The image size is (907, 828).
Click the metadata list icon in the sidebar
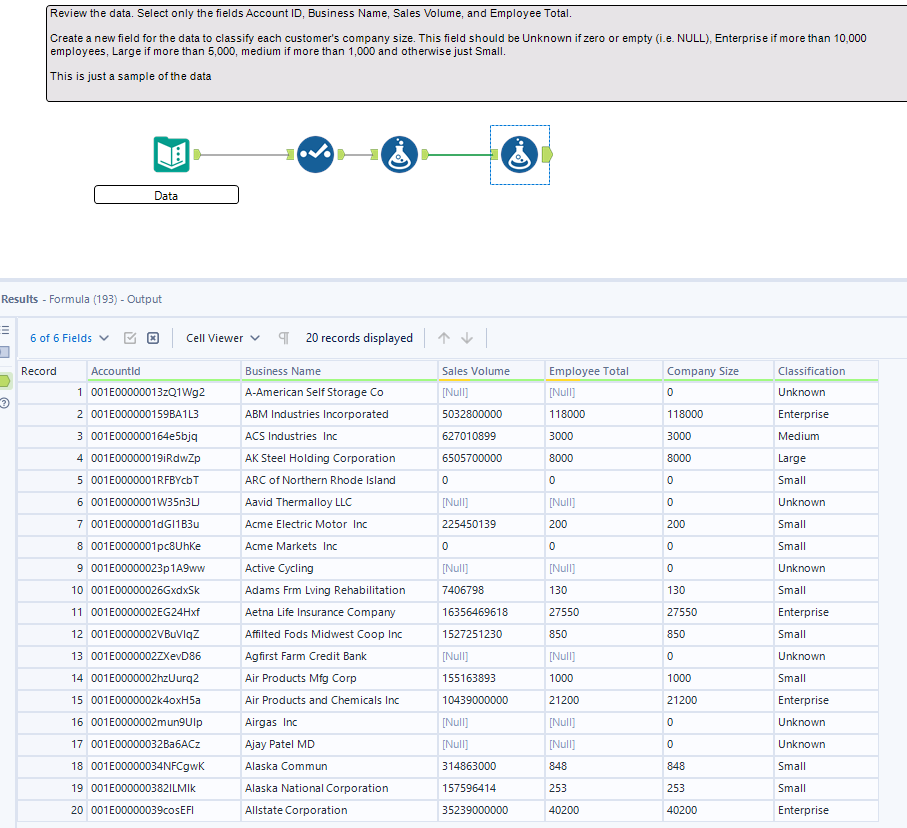click(5, 331)
